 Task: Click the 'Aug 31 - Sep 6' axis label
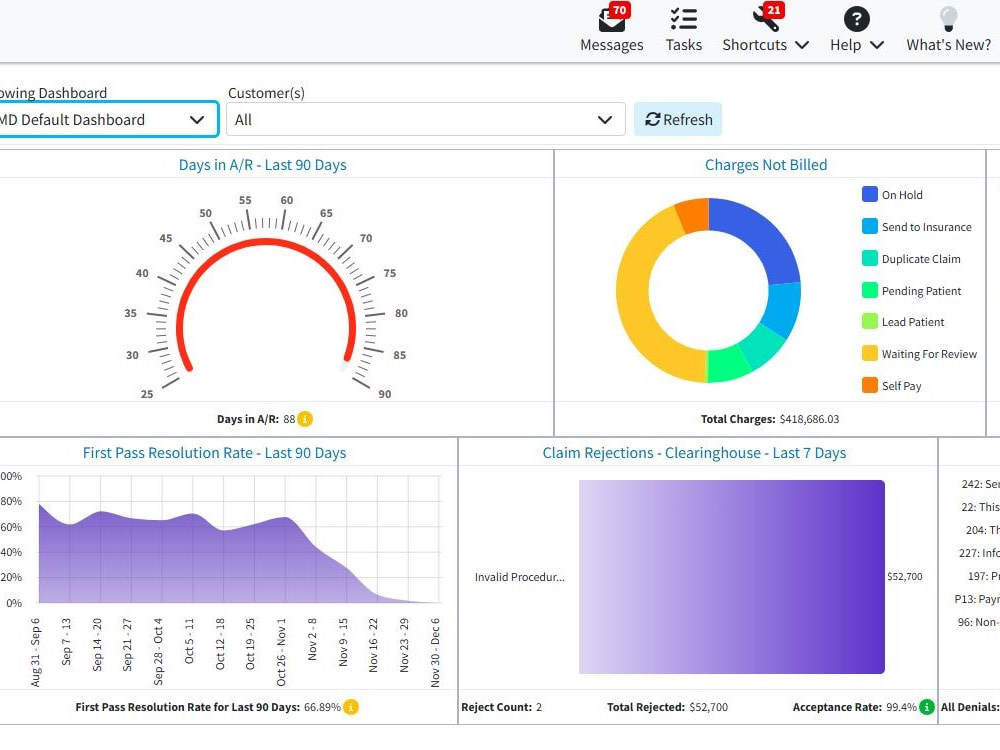(36, 652)
